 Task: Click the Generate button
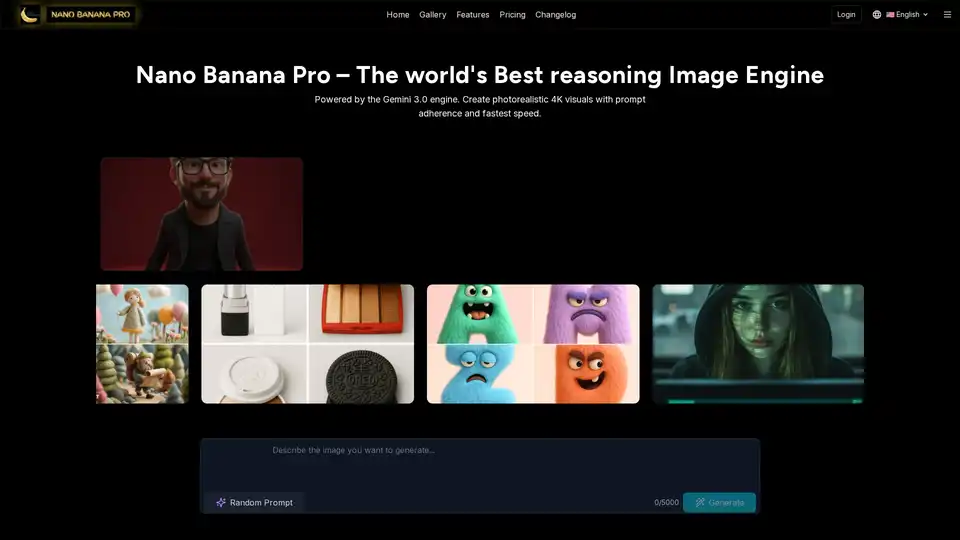(x=719, y=503)
